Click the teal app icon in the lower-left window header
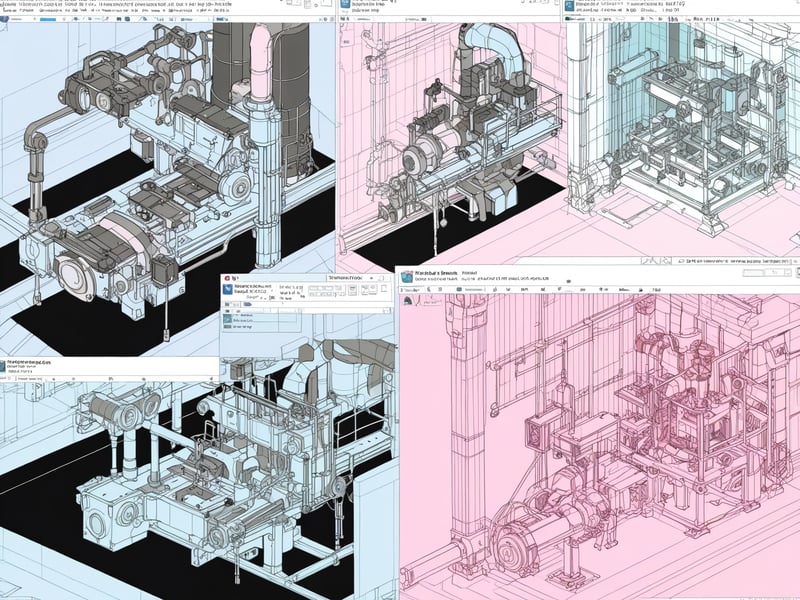The width and height of the screenshot is (800, 600). [2, 366]
